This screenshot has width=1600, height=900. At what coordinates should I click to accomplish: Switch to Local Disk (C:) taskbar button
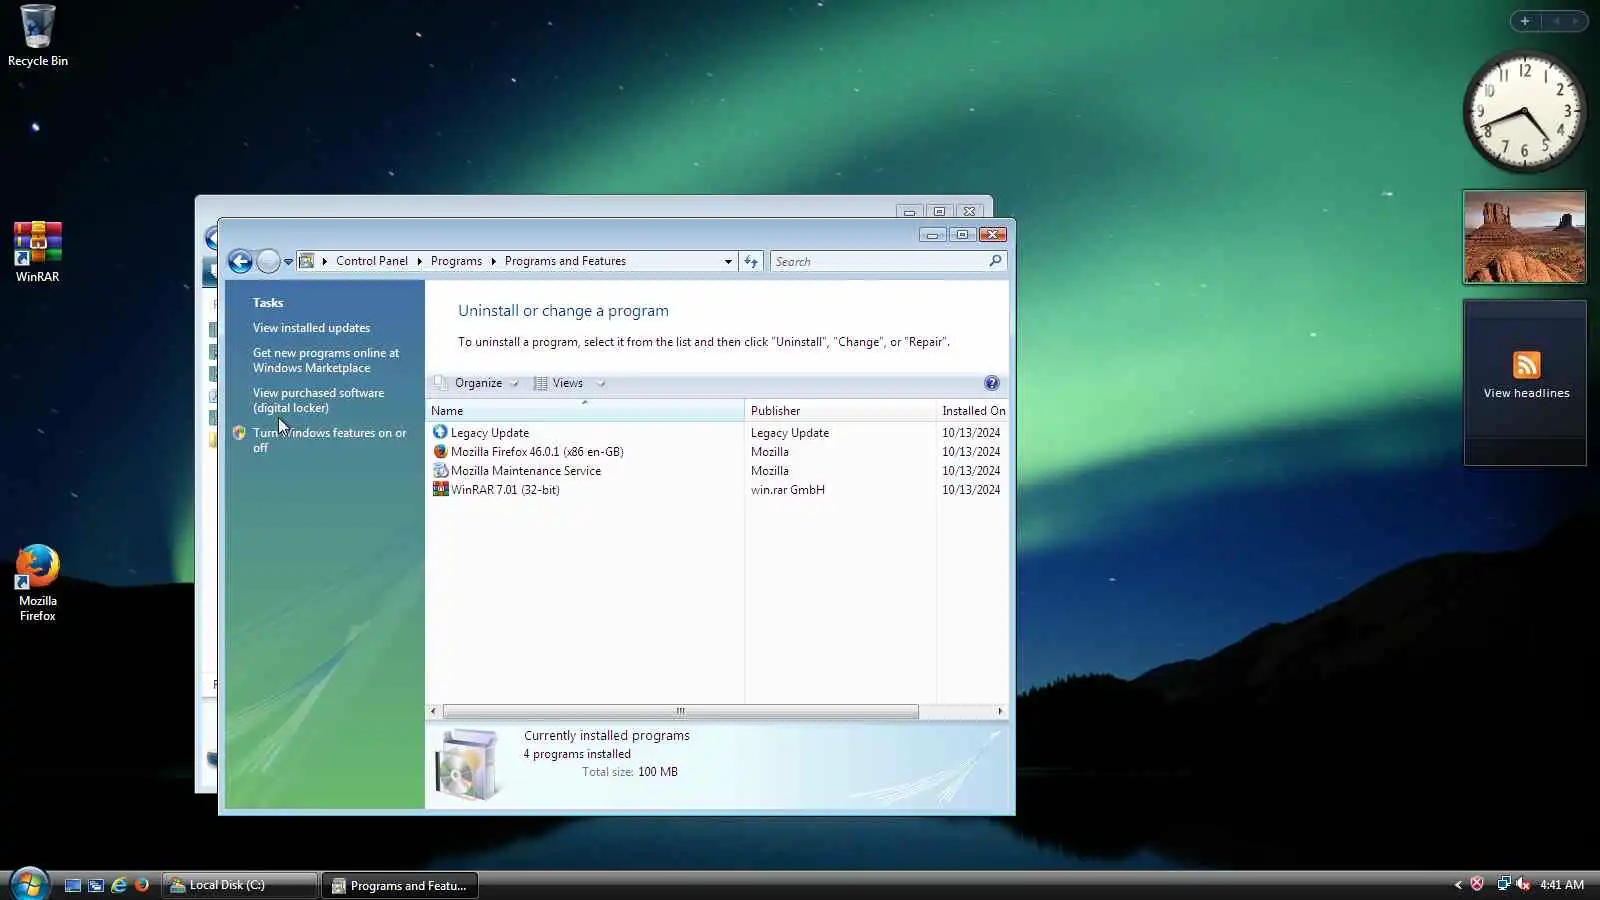point(240,885)
